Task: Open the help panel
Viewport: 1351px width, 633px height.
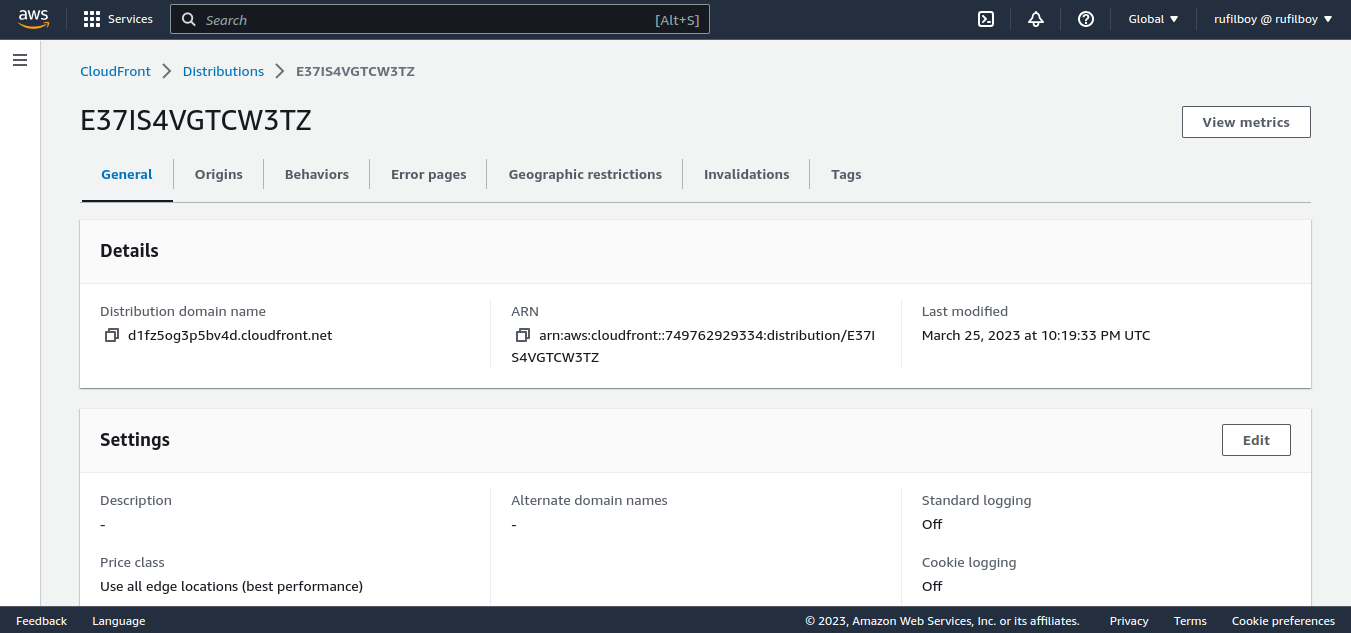Action: [1086, 18]
